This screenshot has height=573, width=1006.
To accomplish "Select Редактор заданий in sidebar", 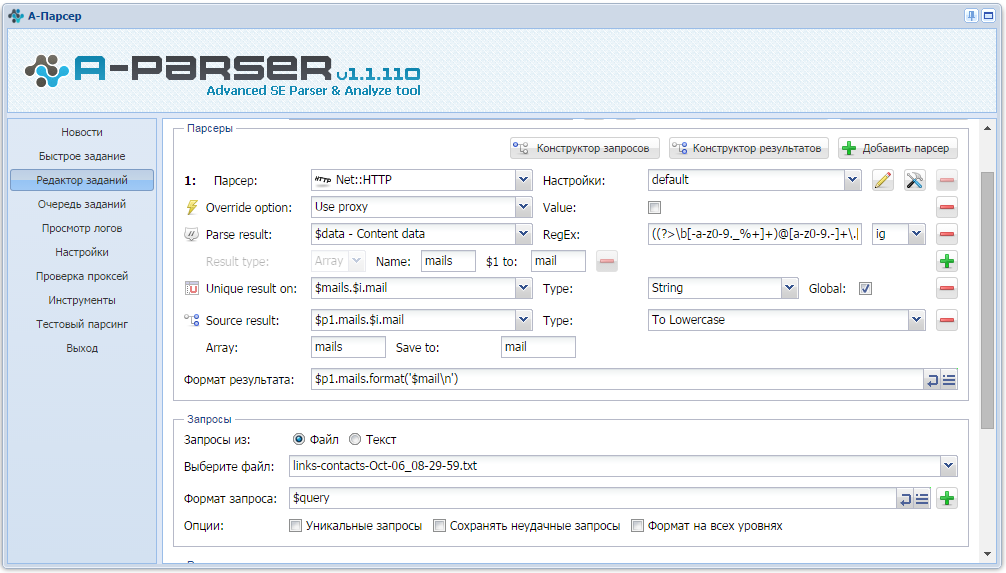I will [x=82, y=180].
